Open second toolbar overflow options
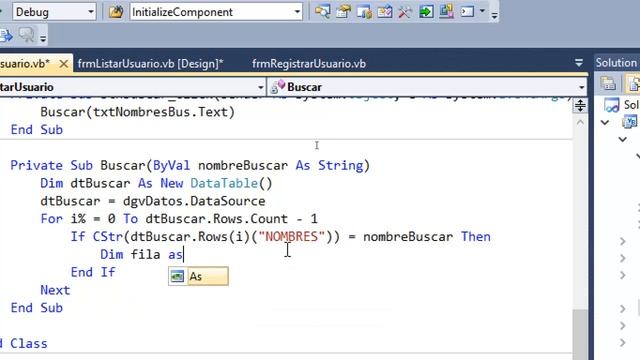Image resolution: width=640 pixels, height=360 pixels. (x=43, y=39)
